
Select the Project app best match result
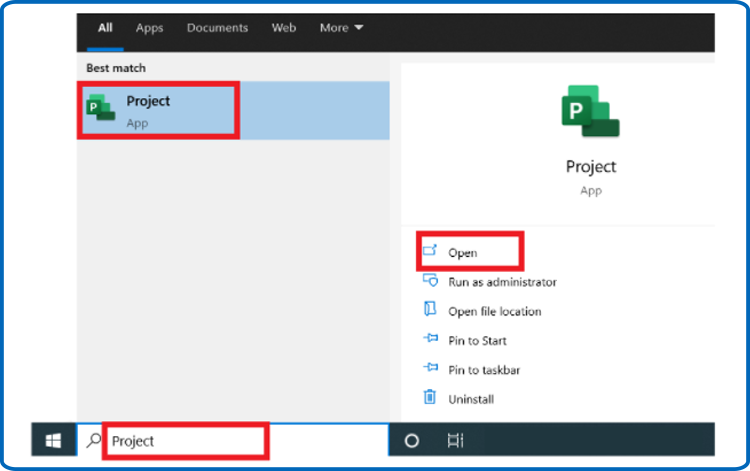(233, 110)
